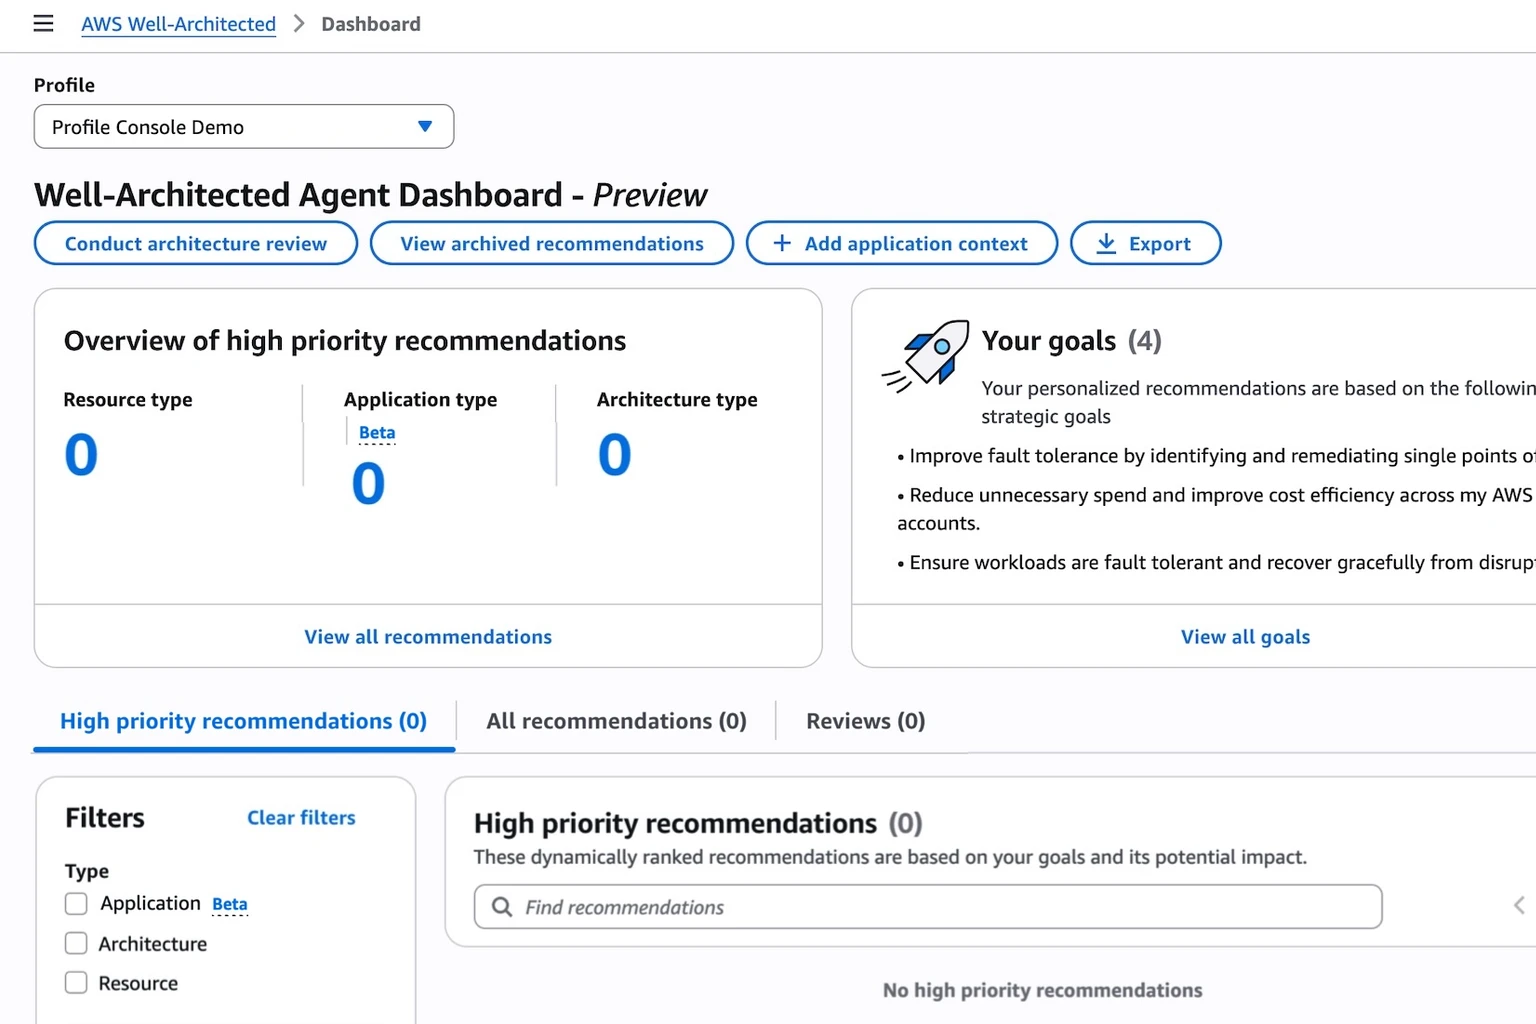
Task: Open View archived recommendations
Action: 552,243
